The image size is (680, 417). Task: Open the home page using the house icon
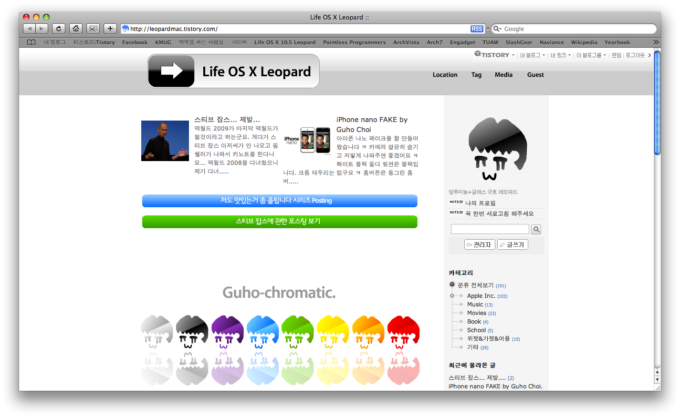pyautogui.click(x=76, y=29)
